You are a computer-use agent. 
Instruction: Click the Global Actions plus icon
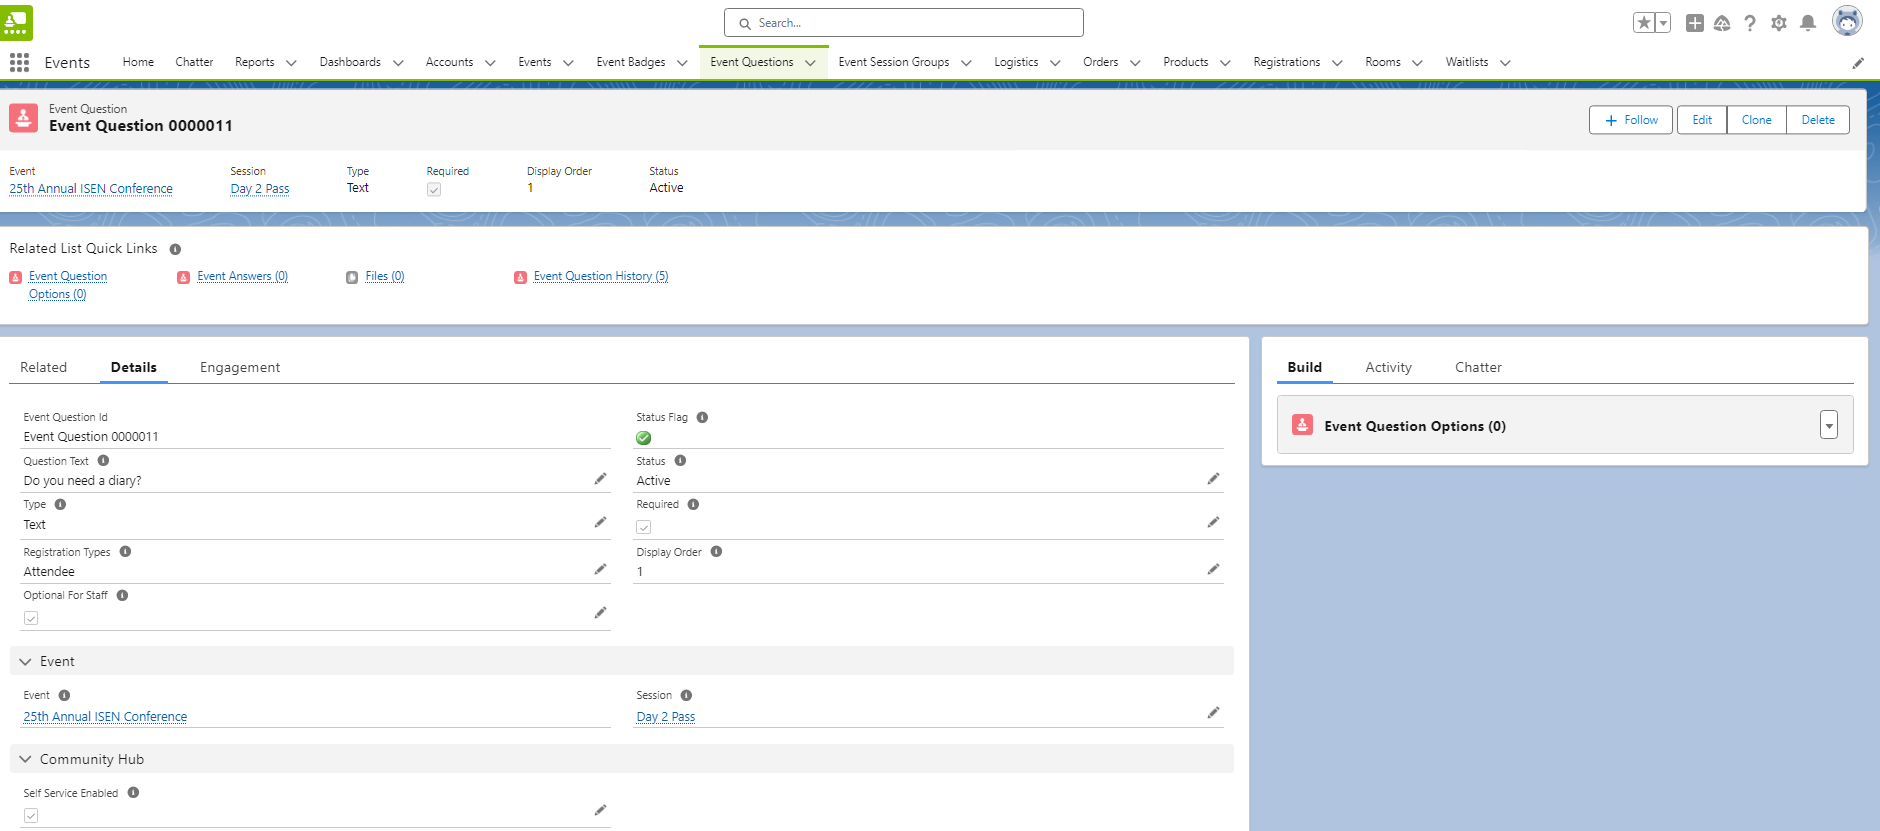coord(1694,23)
